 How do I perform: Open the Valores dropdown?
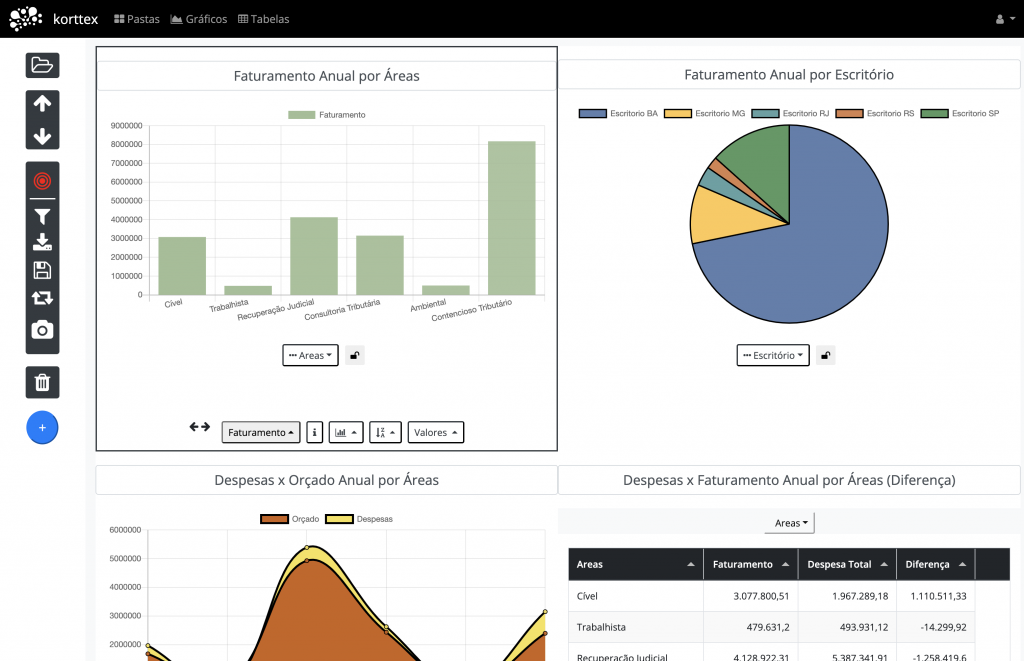[435, 432]
